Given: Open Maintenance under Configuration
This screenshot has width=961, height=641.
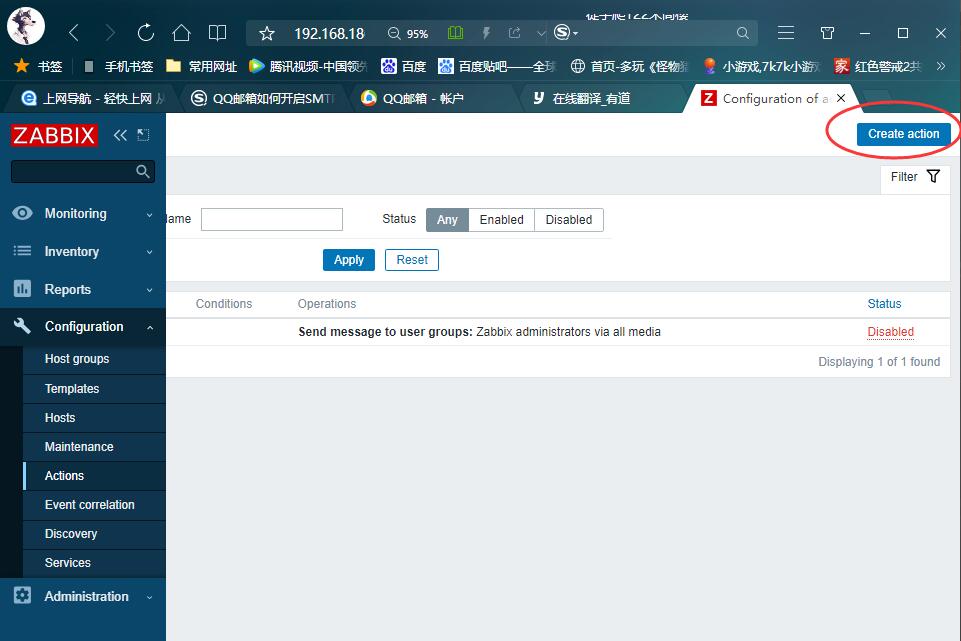Looking at the screenshot, I should 94,447.
